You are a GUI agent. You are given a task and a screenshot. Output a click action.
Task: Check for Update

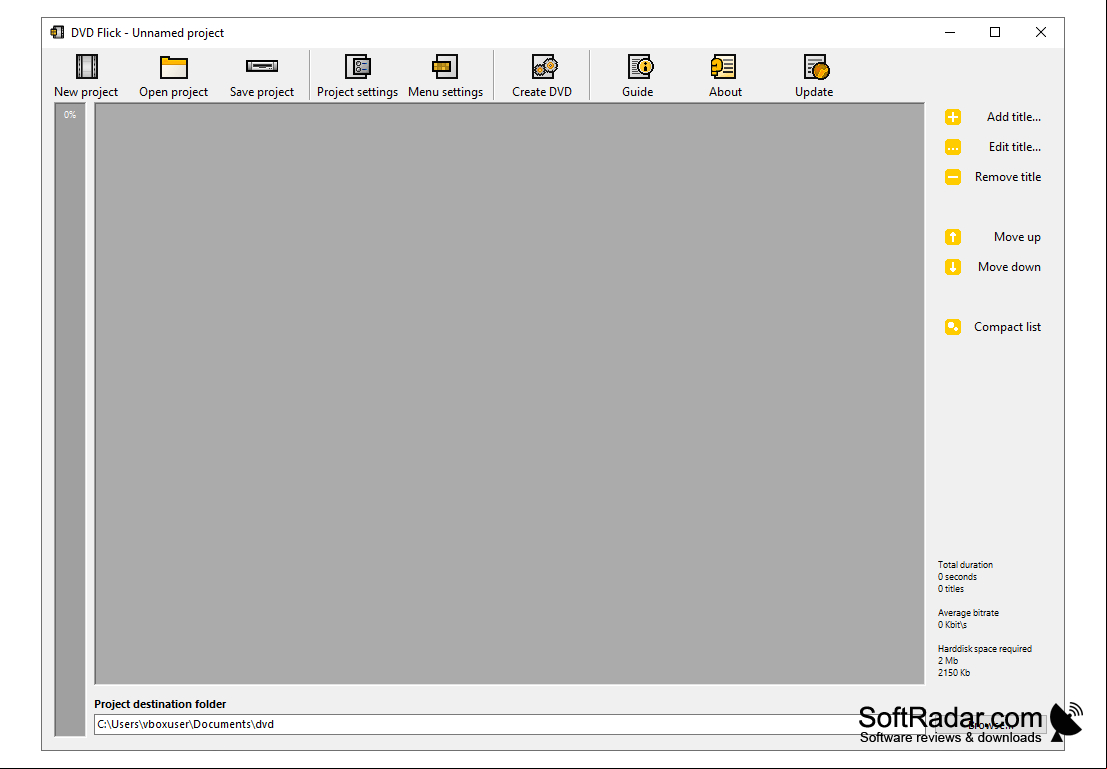click(814, 76)
